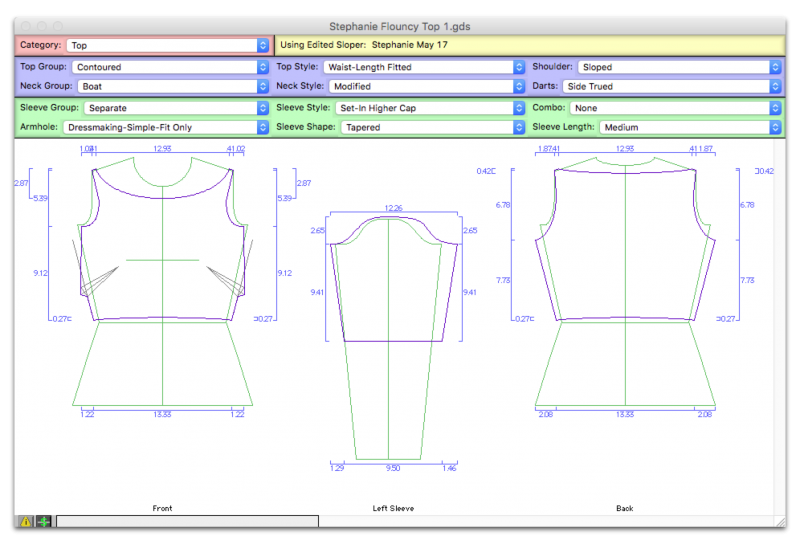Image resolution: width=800 pixels, height=544 pixels.
Task: Click the 9.50 sleeve hem measurement
Action: tap(393, 468)
